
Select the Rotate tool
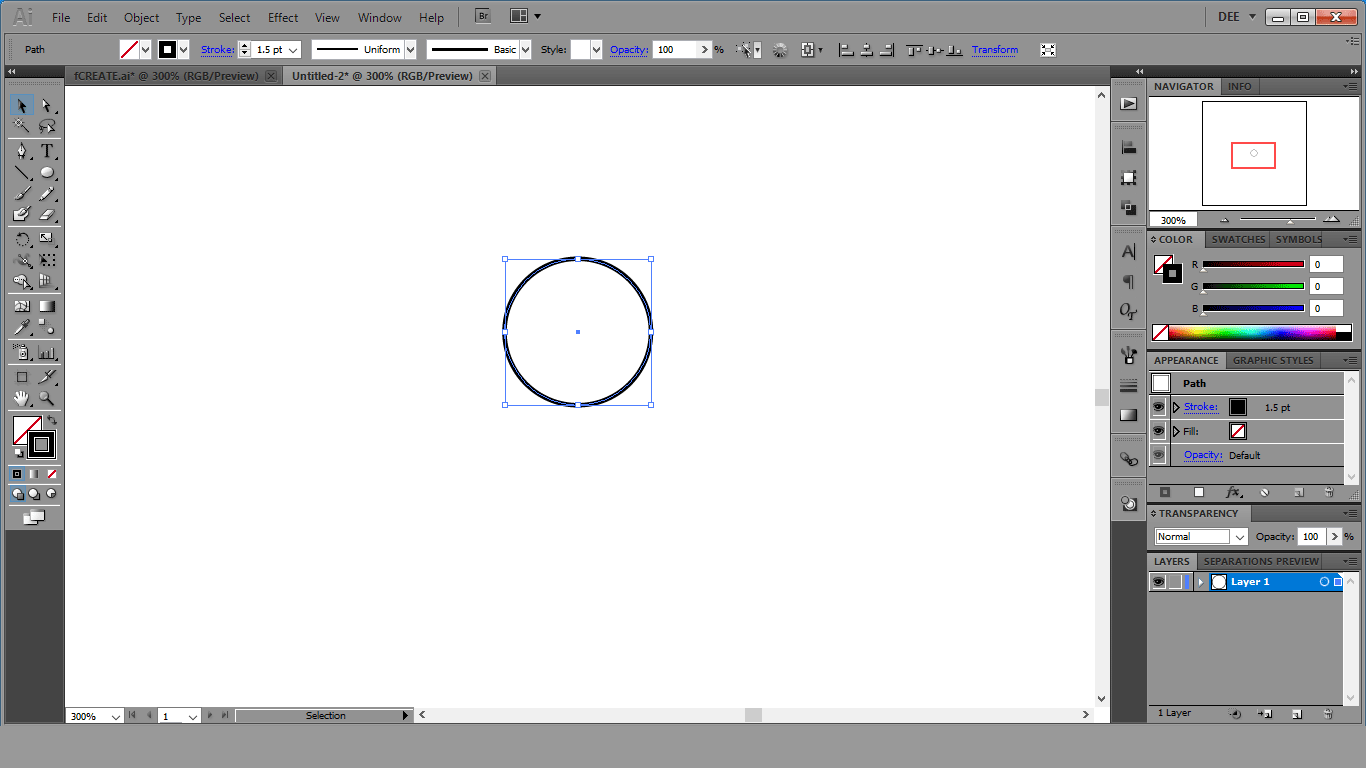[x=22, y=239]
